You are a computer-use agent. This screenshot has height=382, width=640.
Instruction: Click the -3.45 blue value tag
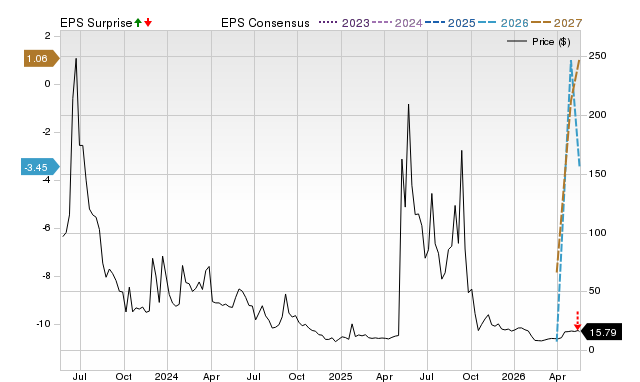(40, 167)
